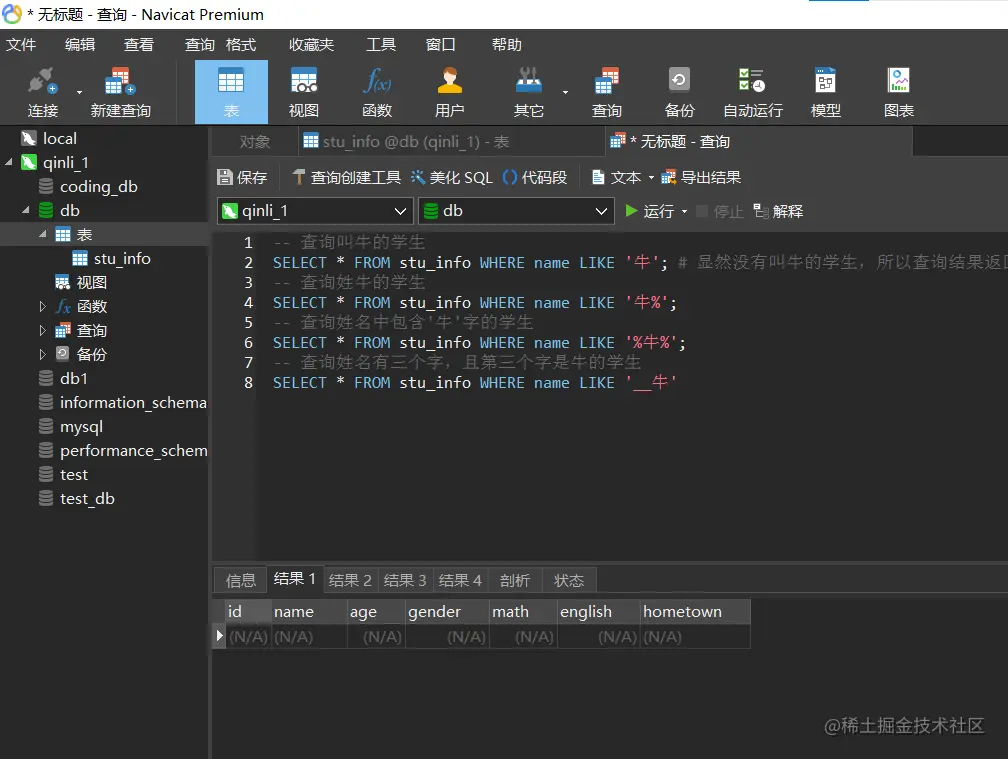Expand the 备份 node in tree
1008x759 pixels.
coord(42,354)
